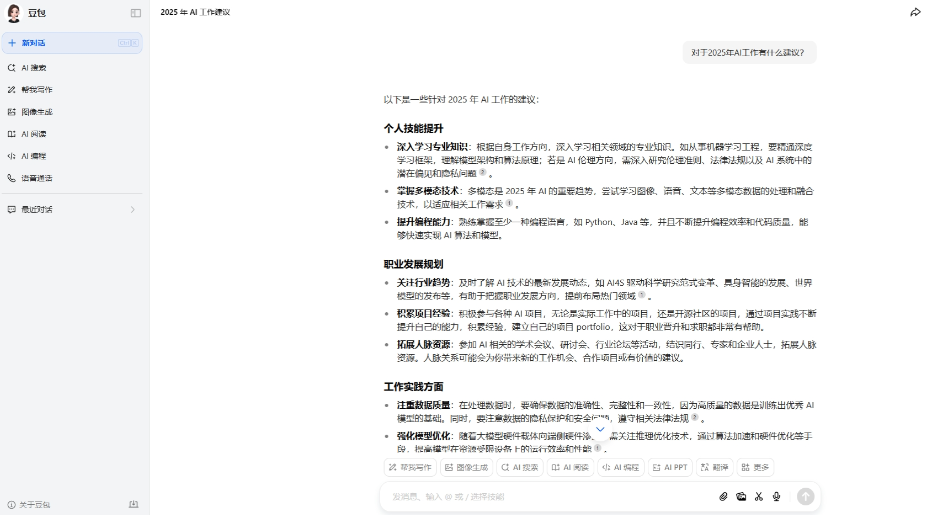This screenshot has width=928, height=515.
Task: Open citation marker after 以适应相关工作需求
Action: pos(509,203)
